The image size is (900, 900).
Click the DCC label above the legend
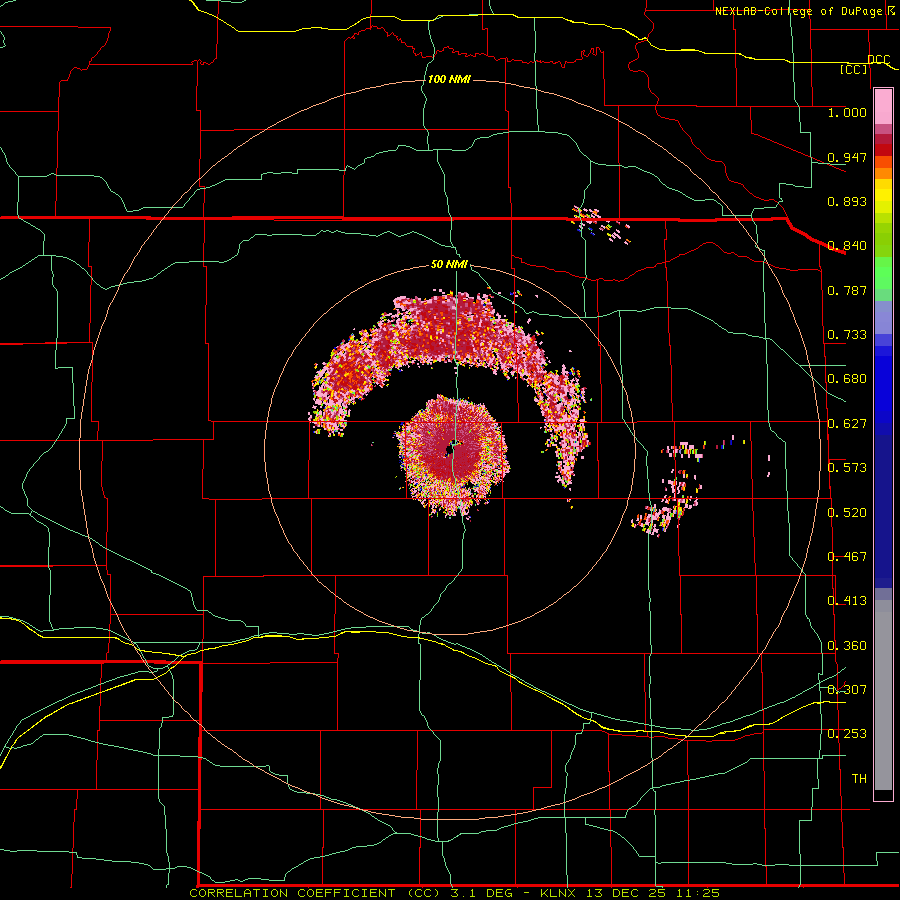click(879, 59)
